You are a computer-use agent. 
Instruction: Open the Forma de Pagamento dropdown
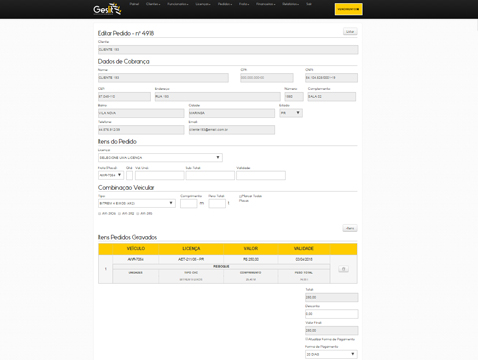point(331,354)
